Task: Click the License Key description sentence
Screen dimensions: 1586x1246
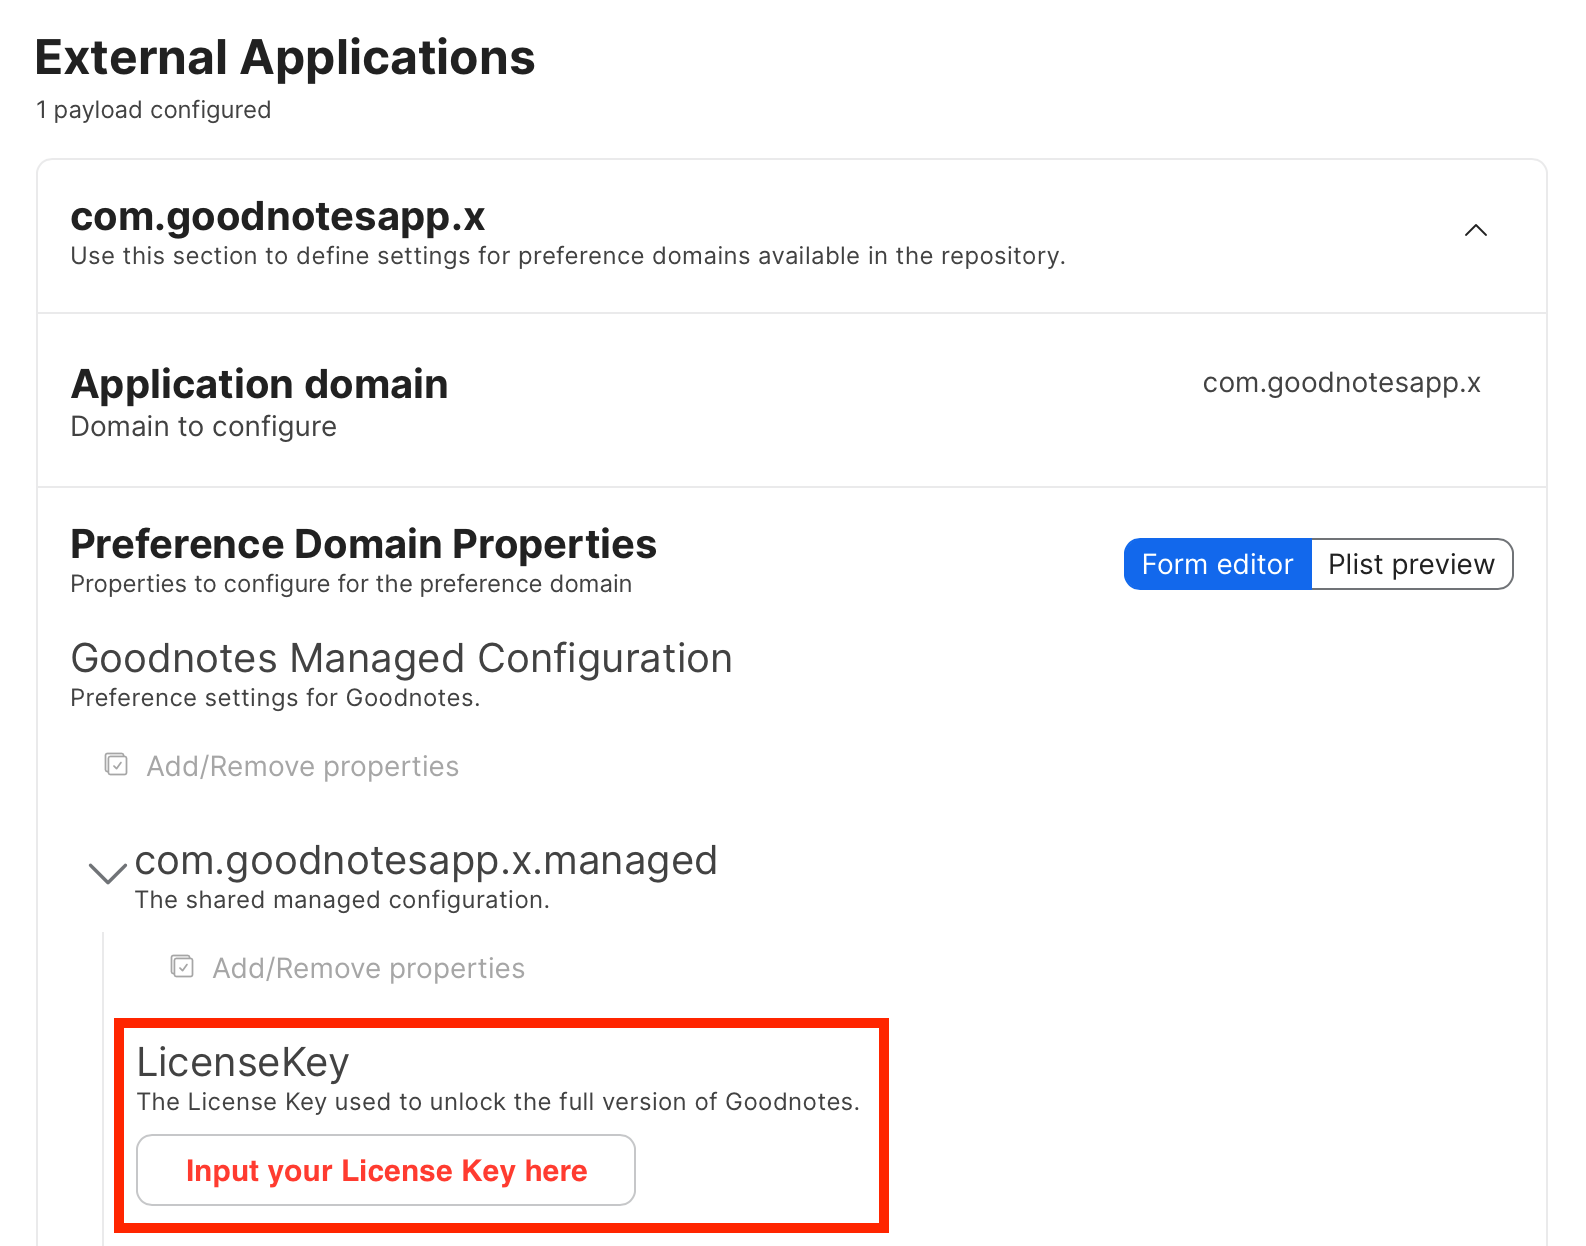Action: click(x=498, y=1102)
